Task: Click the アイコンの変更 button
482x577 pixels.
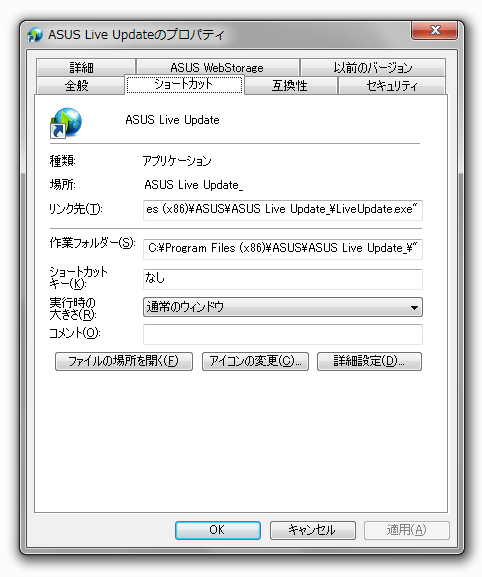Action: point(255,361)
